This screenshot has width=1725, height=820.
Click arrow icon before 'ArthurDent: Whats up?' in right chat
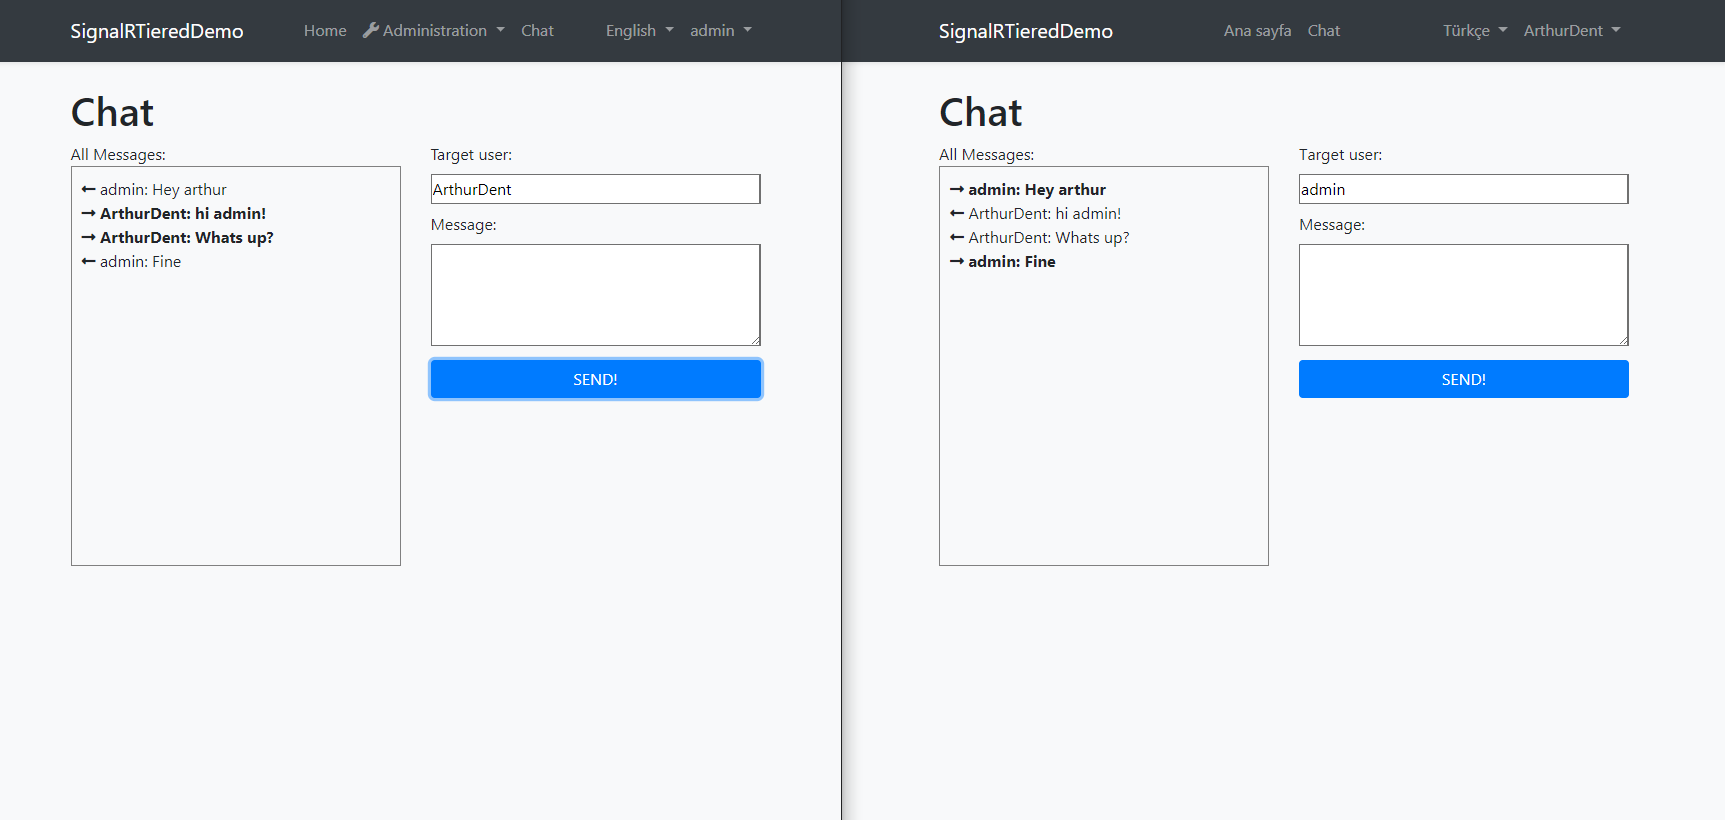coord(956,237)
